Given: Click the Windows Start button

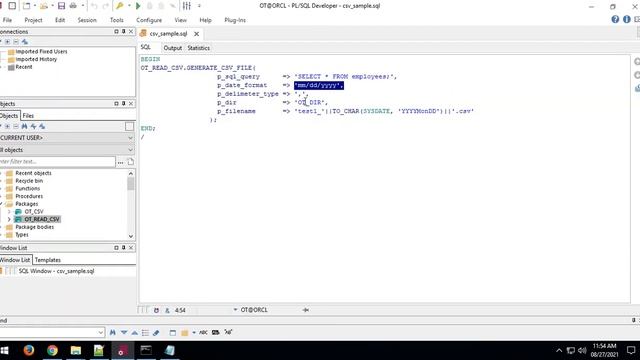Looking at the screenshot, I should (x=5, y=351).
